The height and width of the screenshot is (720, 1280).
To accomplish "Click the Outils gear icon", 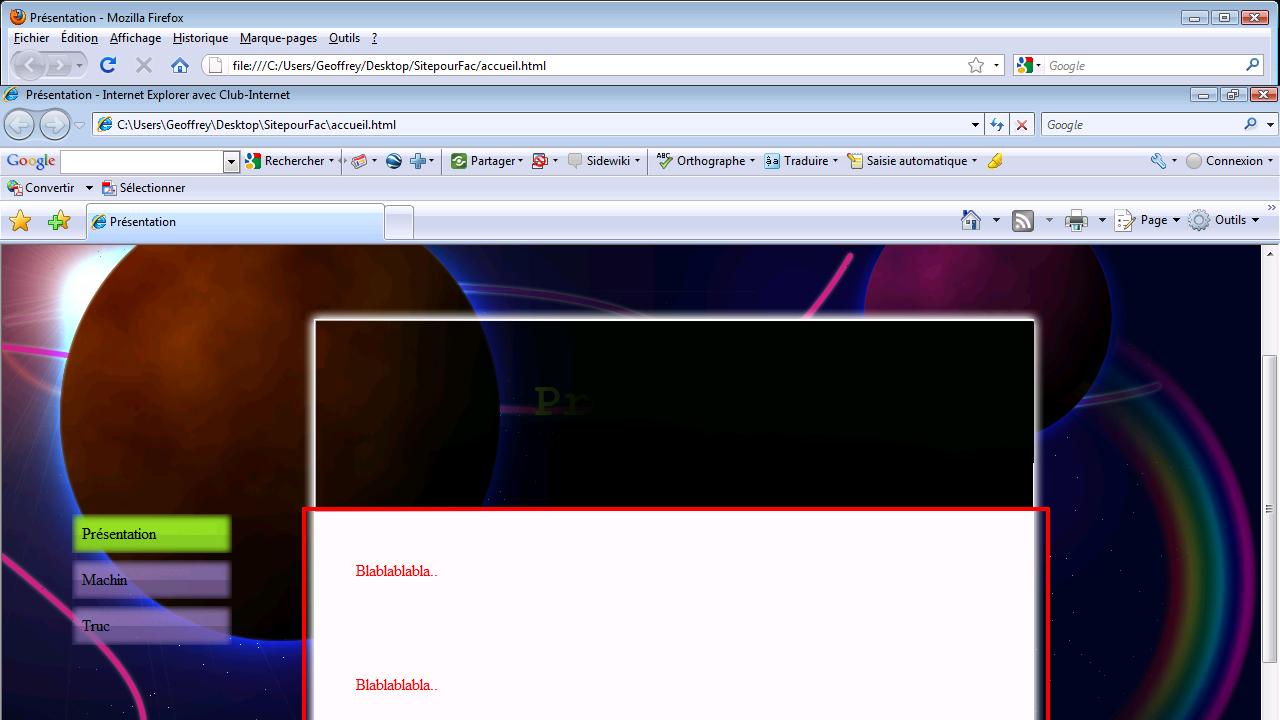I will (x=1199, y=221).
